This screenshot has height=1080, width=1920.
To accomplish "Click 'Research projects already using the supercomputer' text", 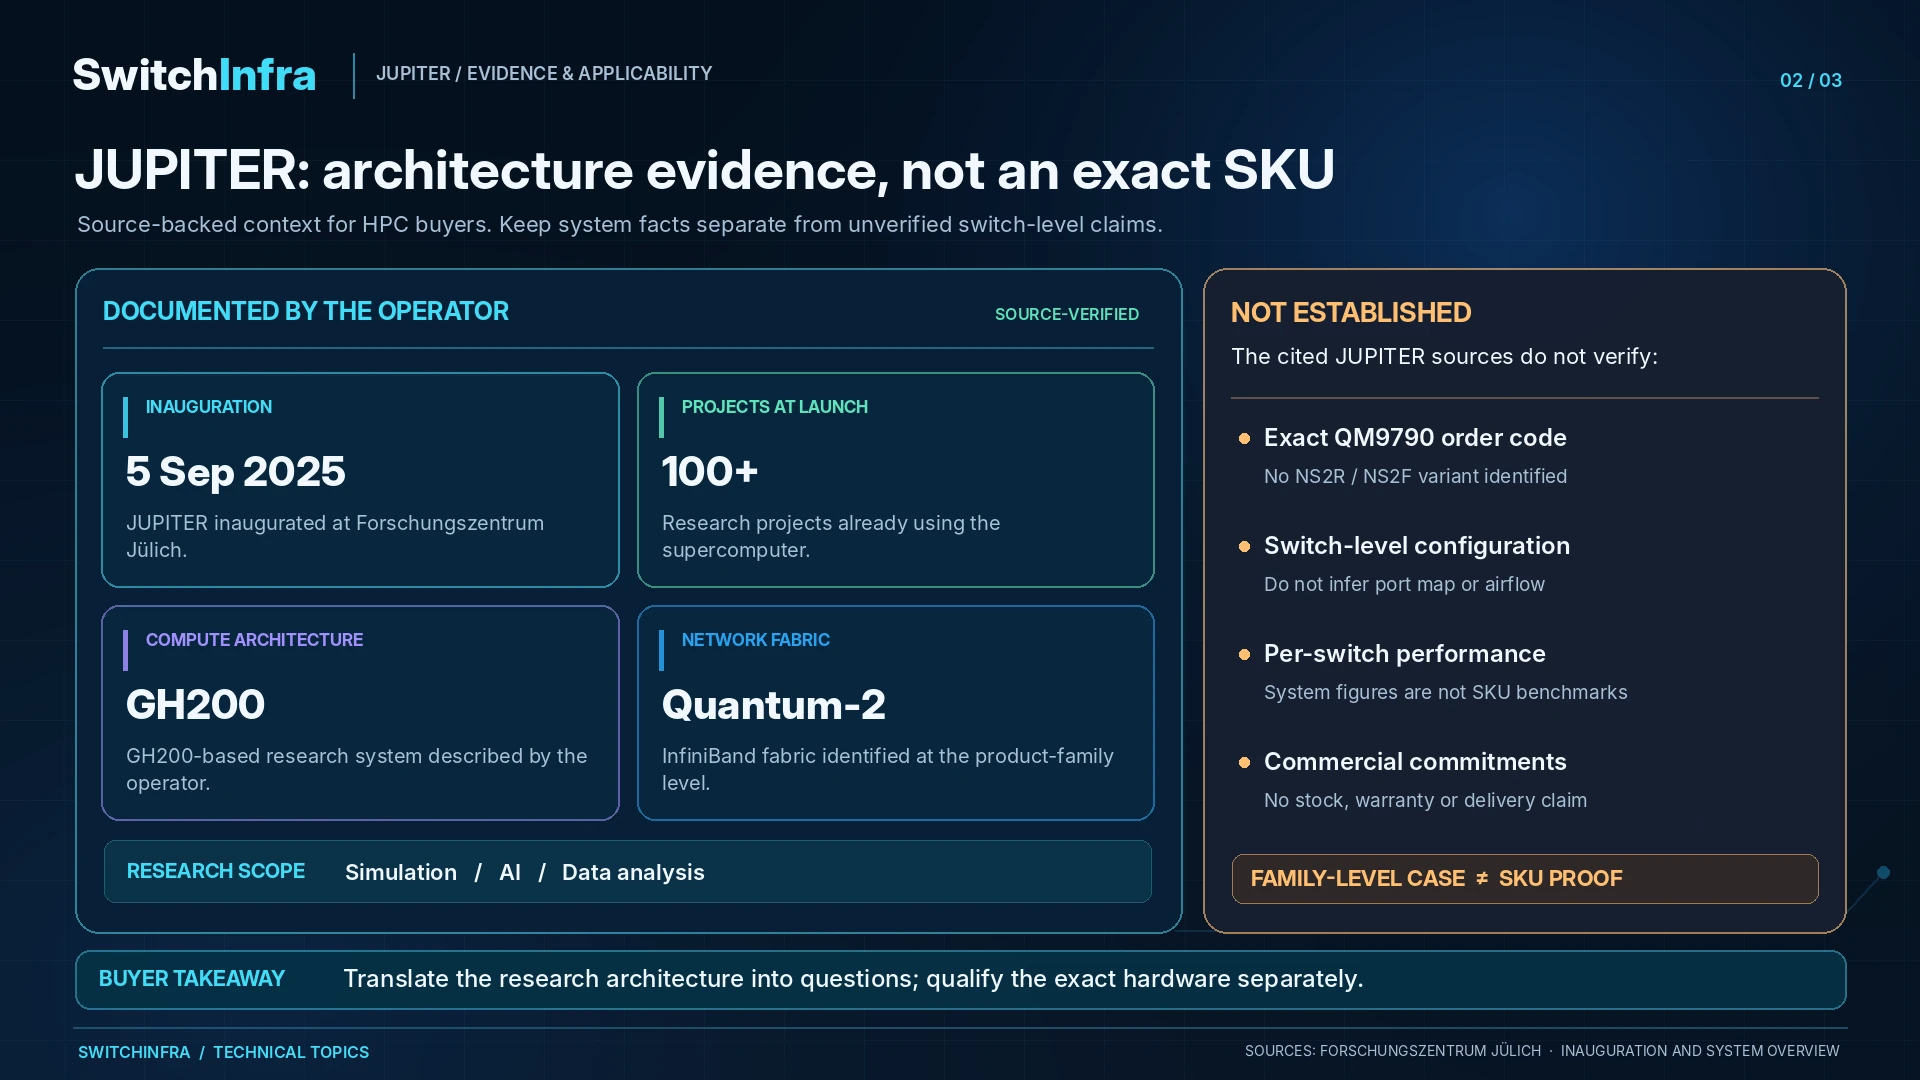I will click(x=831, y=536).
